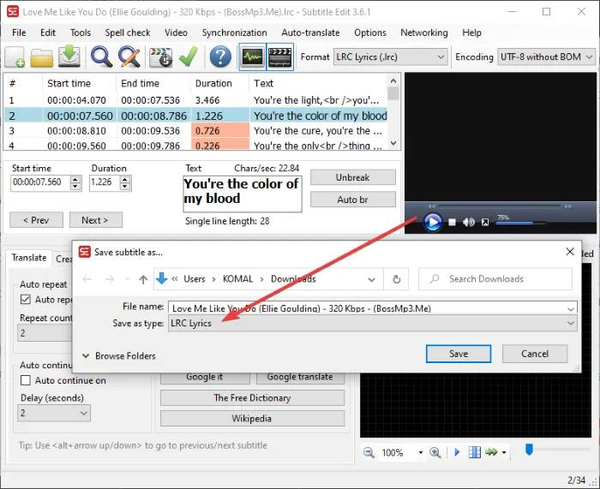The width and height of the screenshot is (600, 489).
Task: Play the video with blue play button
Action: [x=433, y=222]
